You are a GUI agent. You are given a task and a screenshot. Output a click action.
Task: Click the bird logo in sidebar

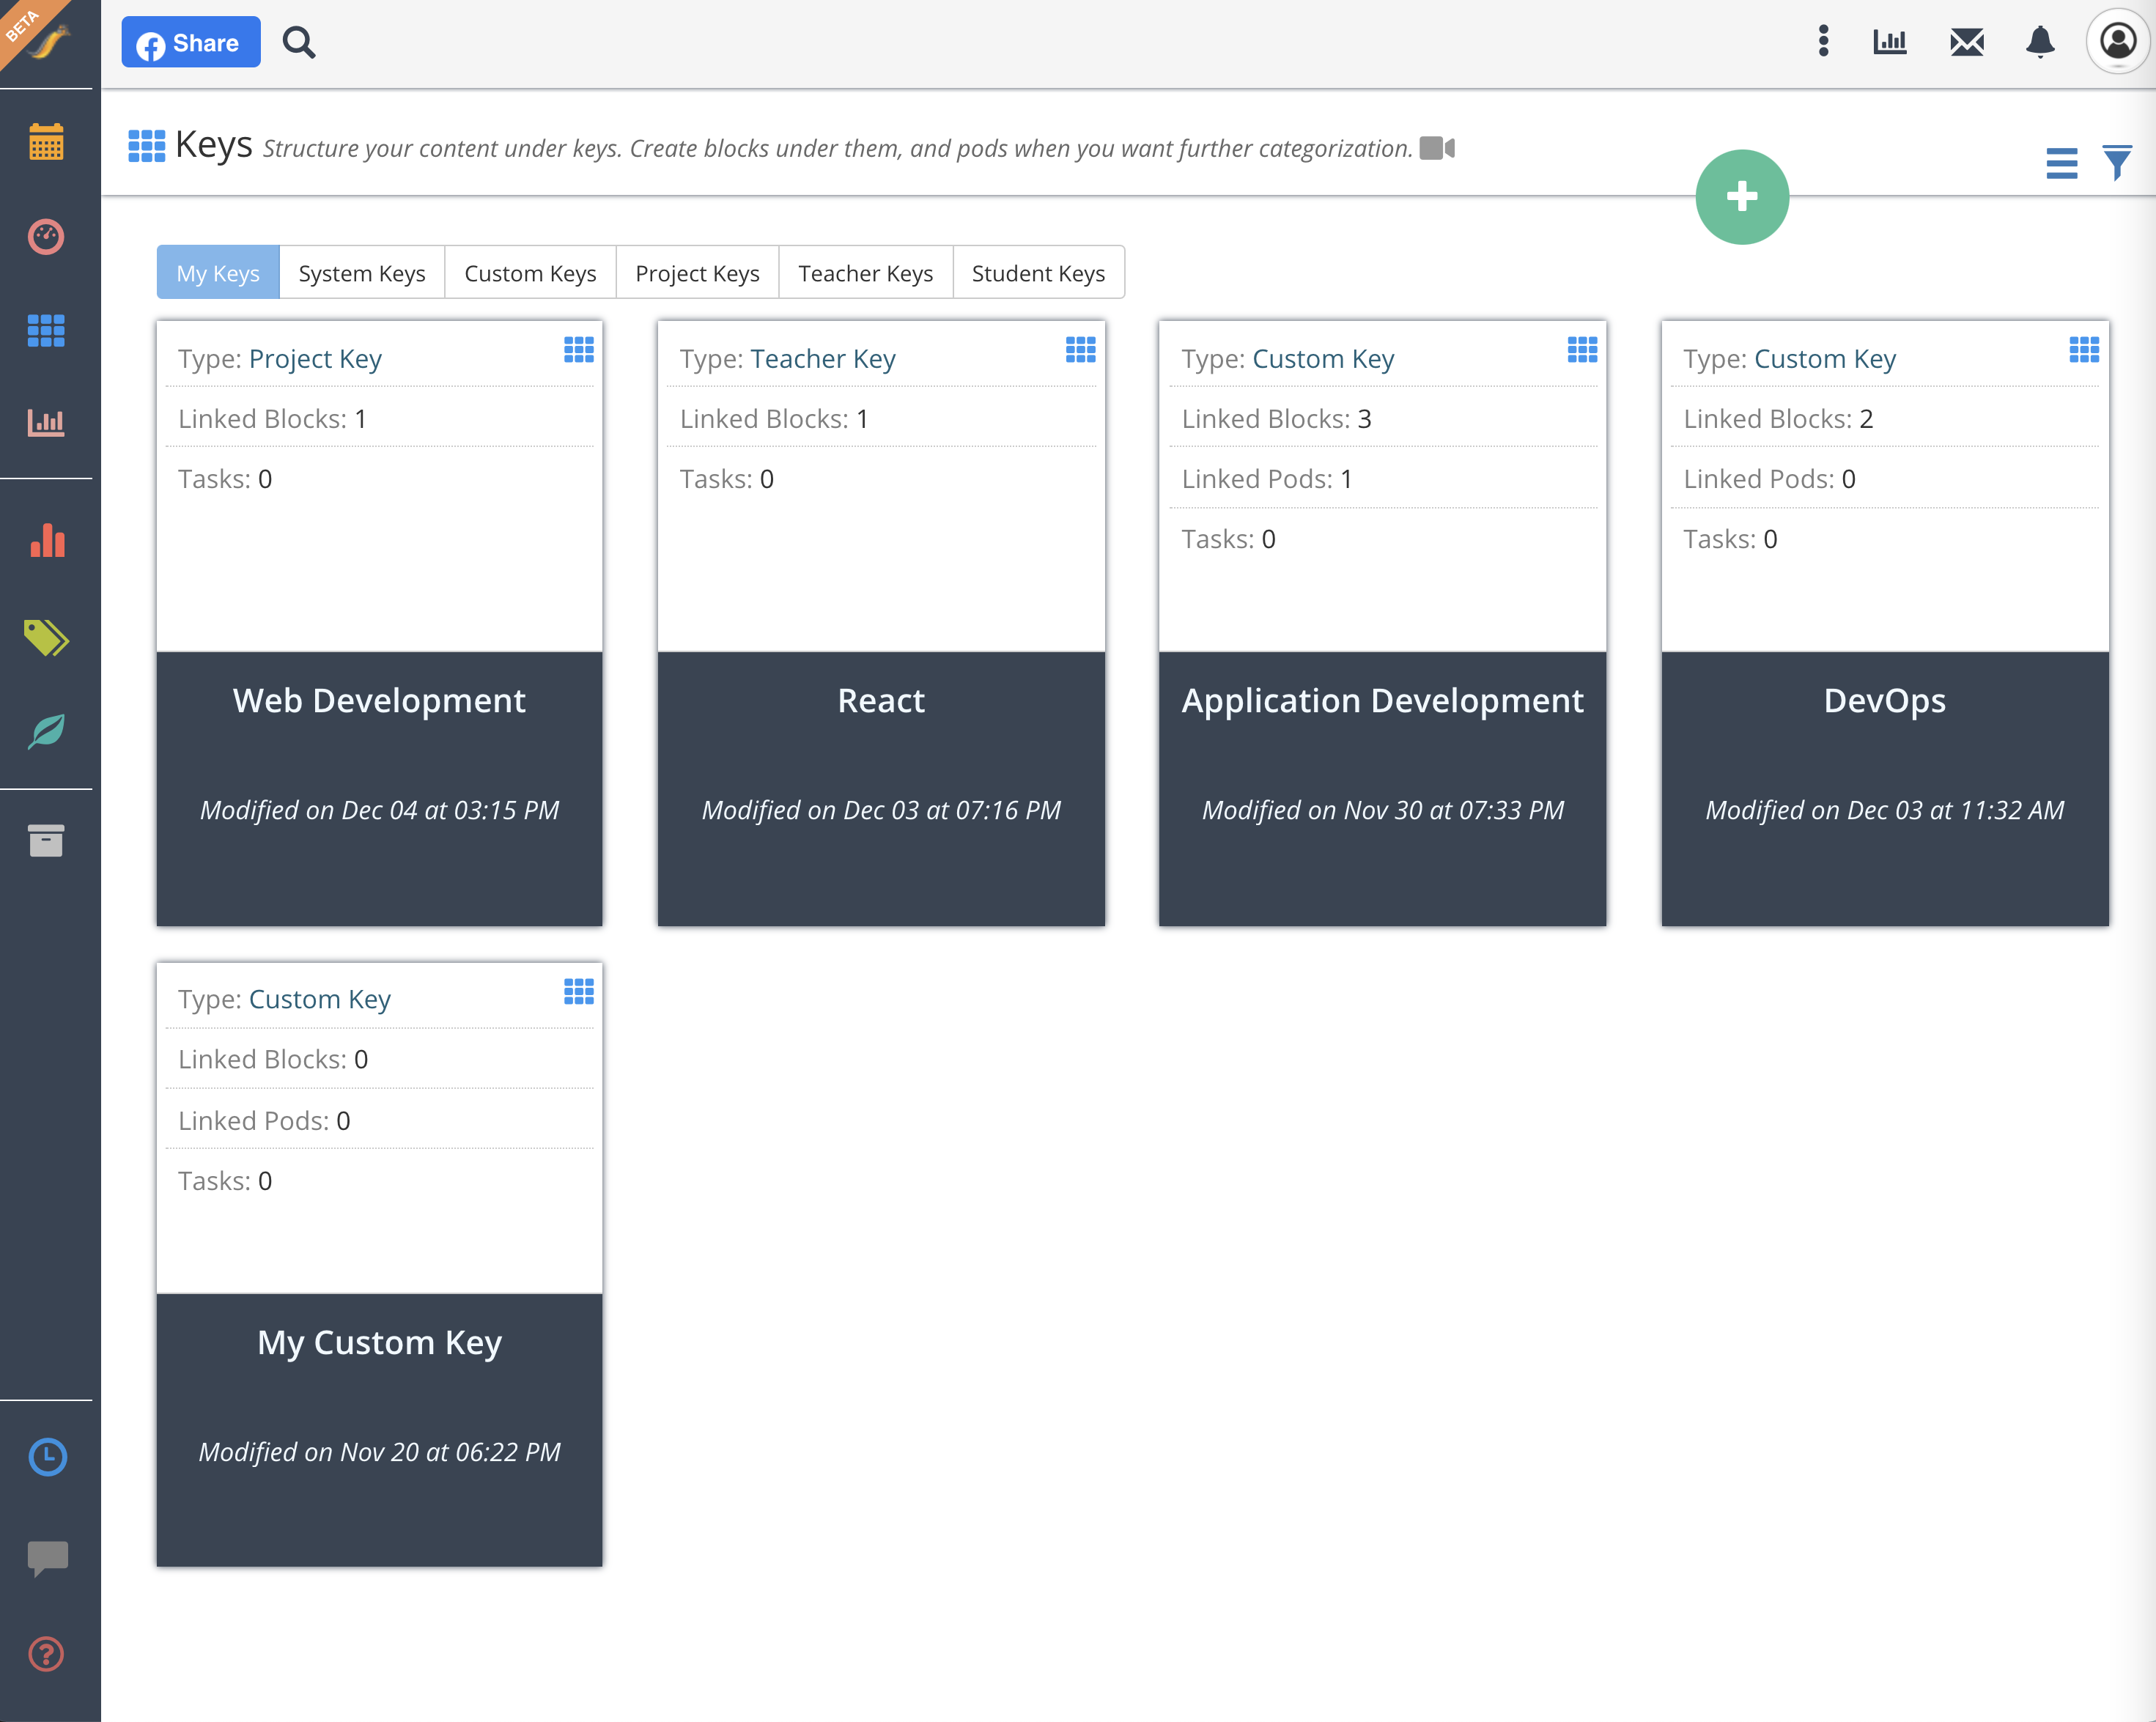point(47,40)
